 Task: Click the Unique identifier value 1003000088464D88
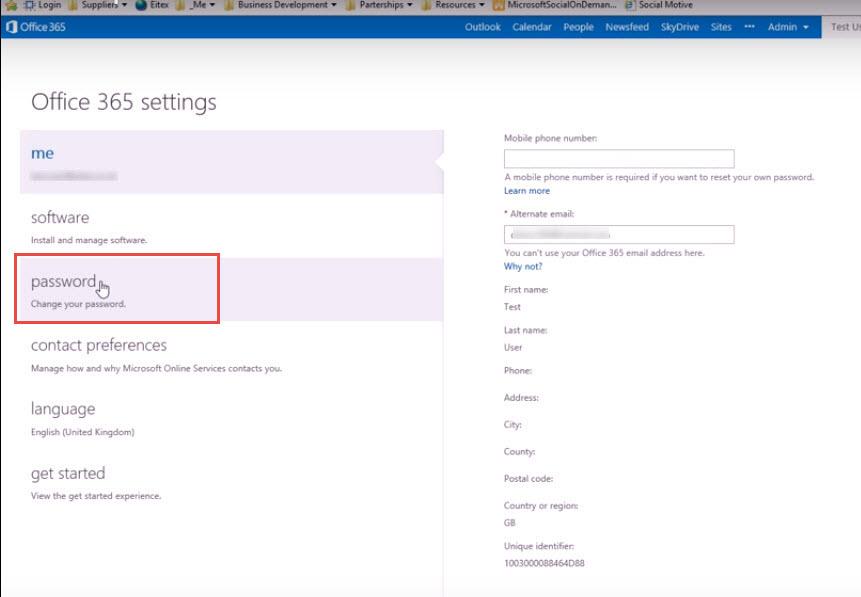tap(544, 563)
